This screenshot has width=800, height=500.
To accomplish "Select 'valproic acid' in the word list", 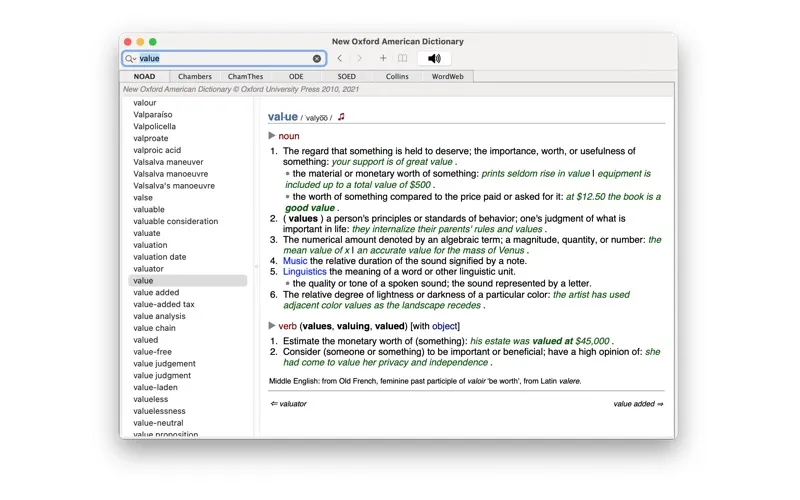I will [x=157, y=150].
